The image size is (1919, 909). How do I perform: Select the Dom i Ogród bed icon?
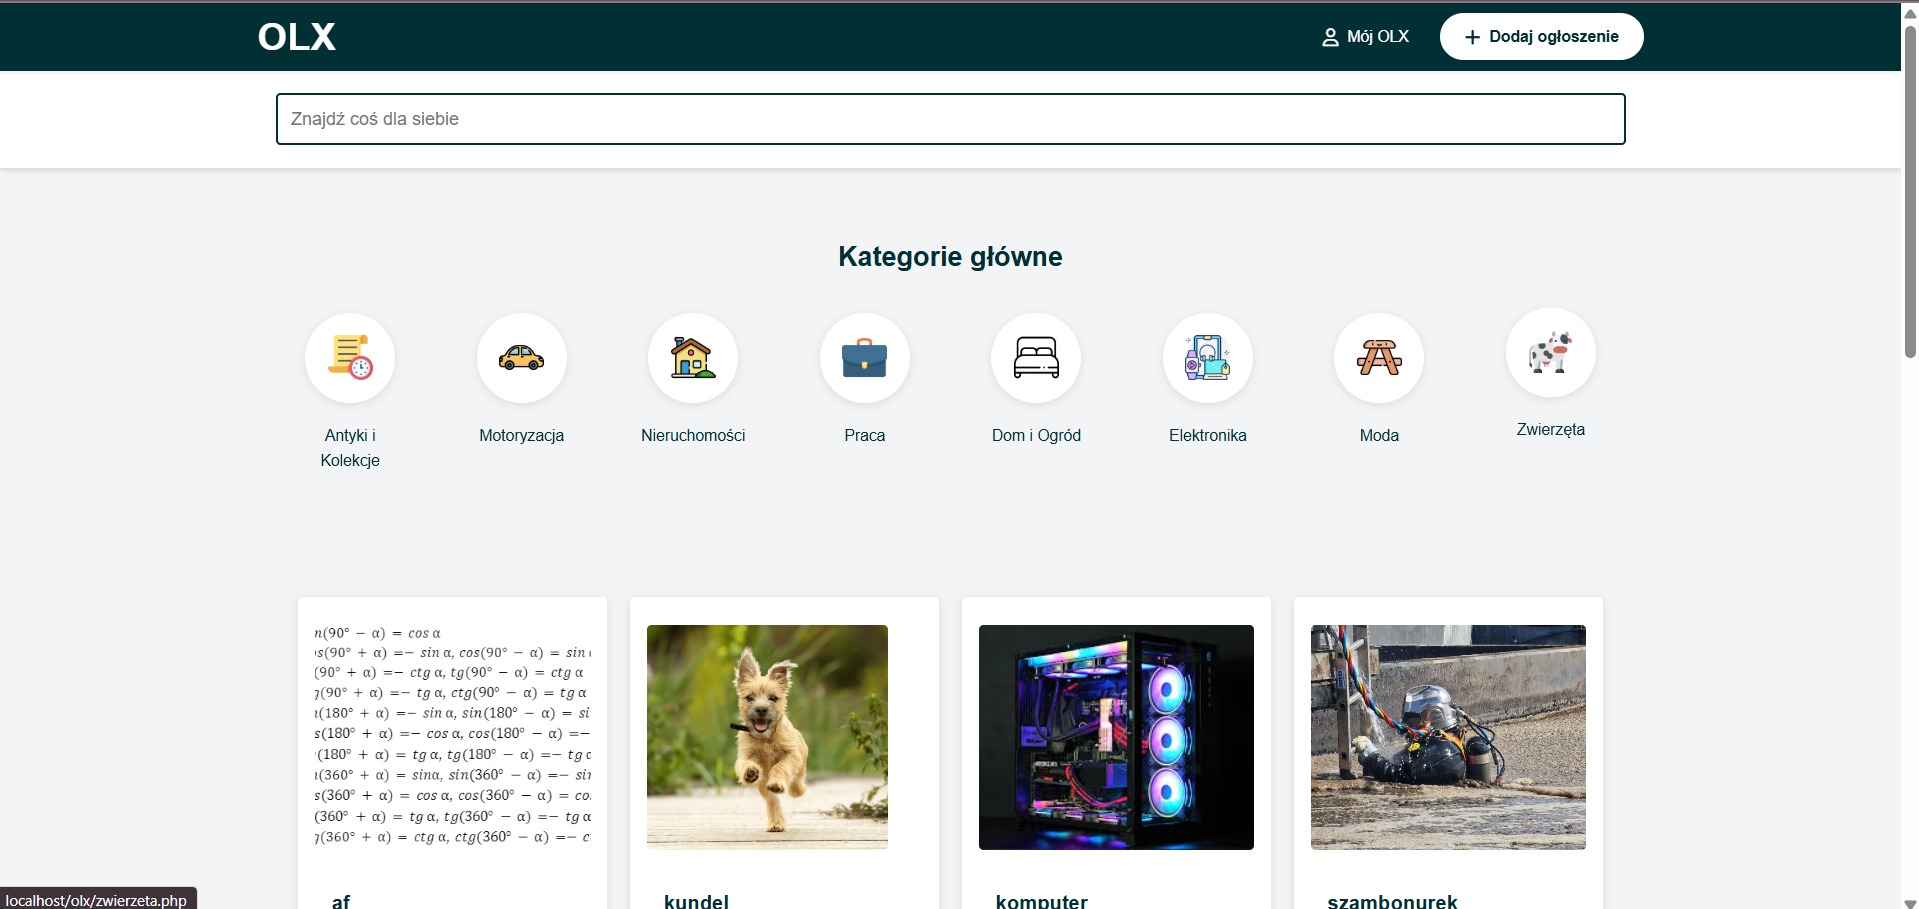pos(1036,358)
